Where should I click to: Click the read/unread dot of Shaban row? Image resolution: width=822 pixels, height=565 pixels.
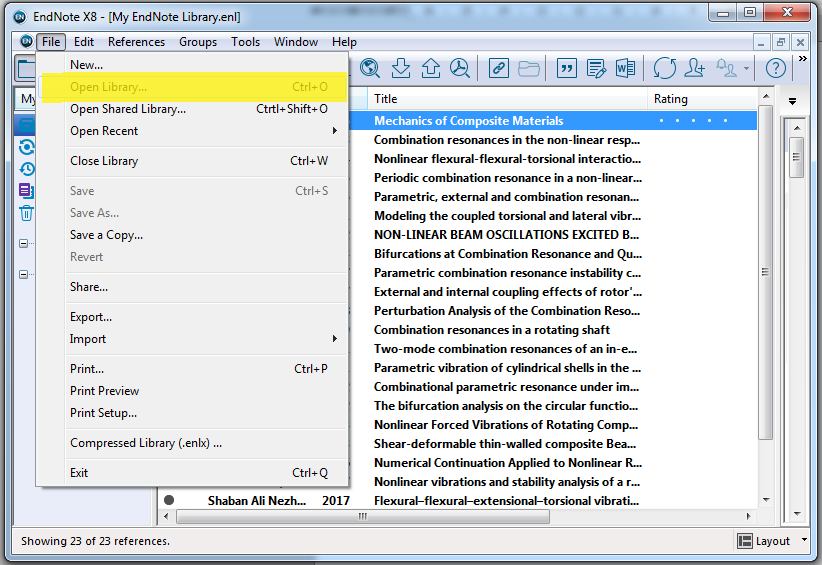[x=169, y=500]
